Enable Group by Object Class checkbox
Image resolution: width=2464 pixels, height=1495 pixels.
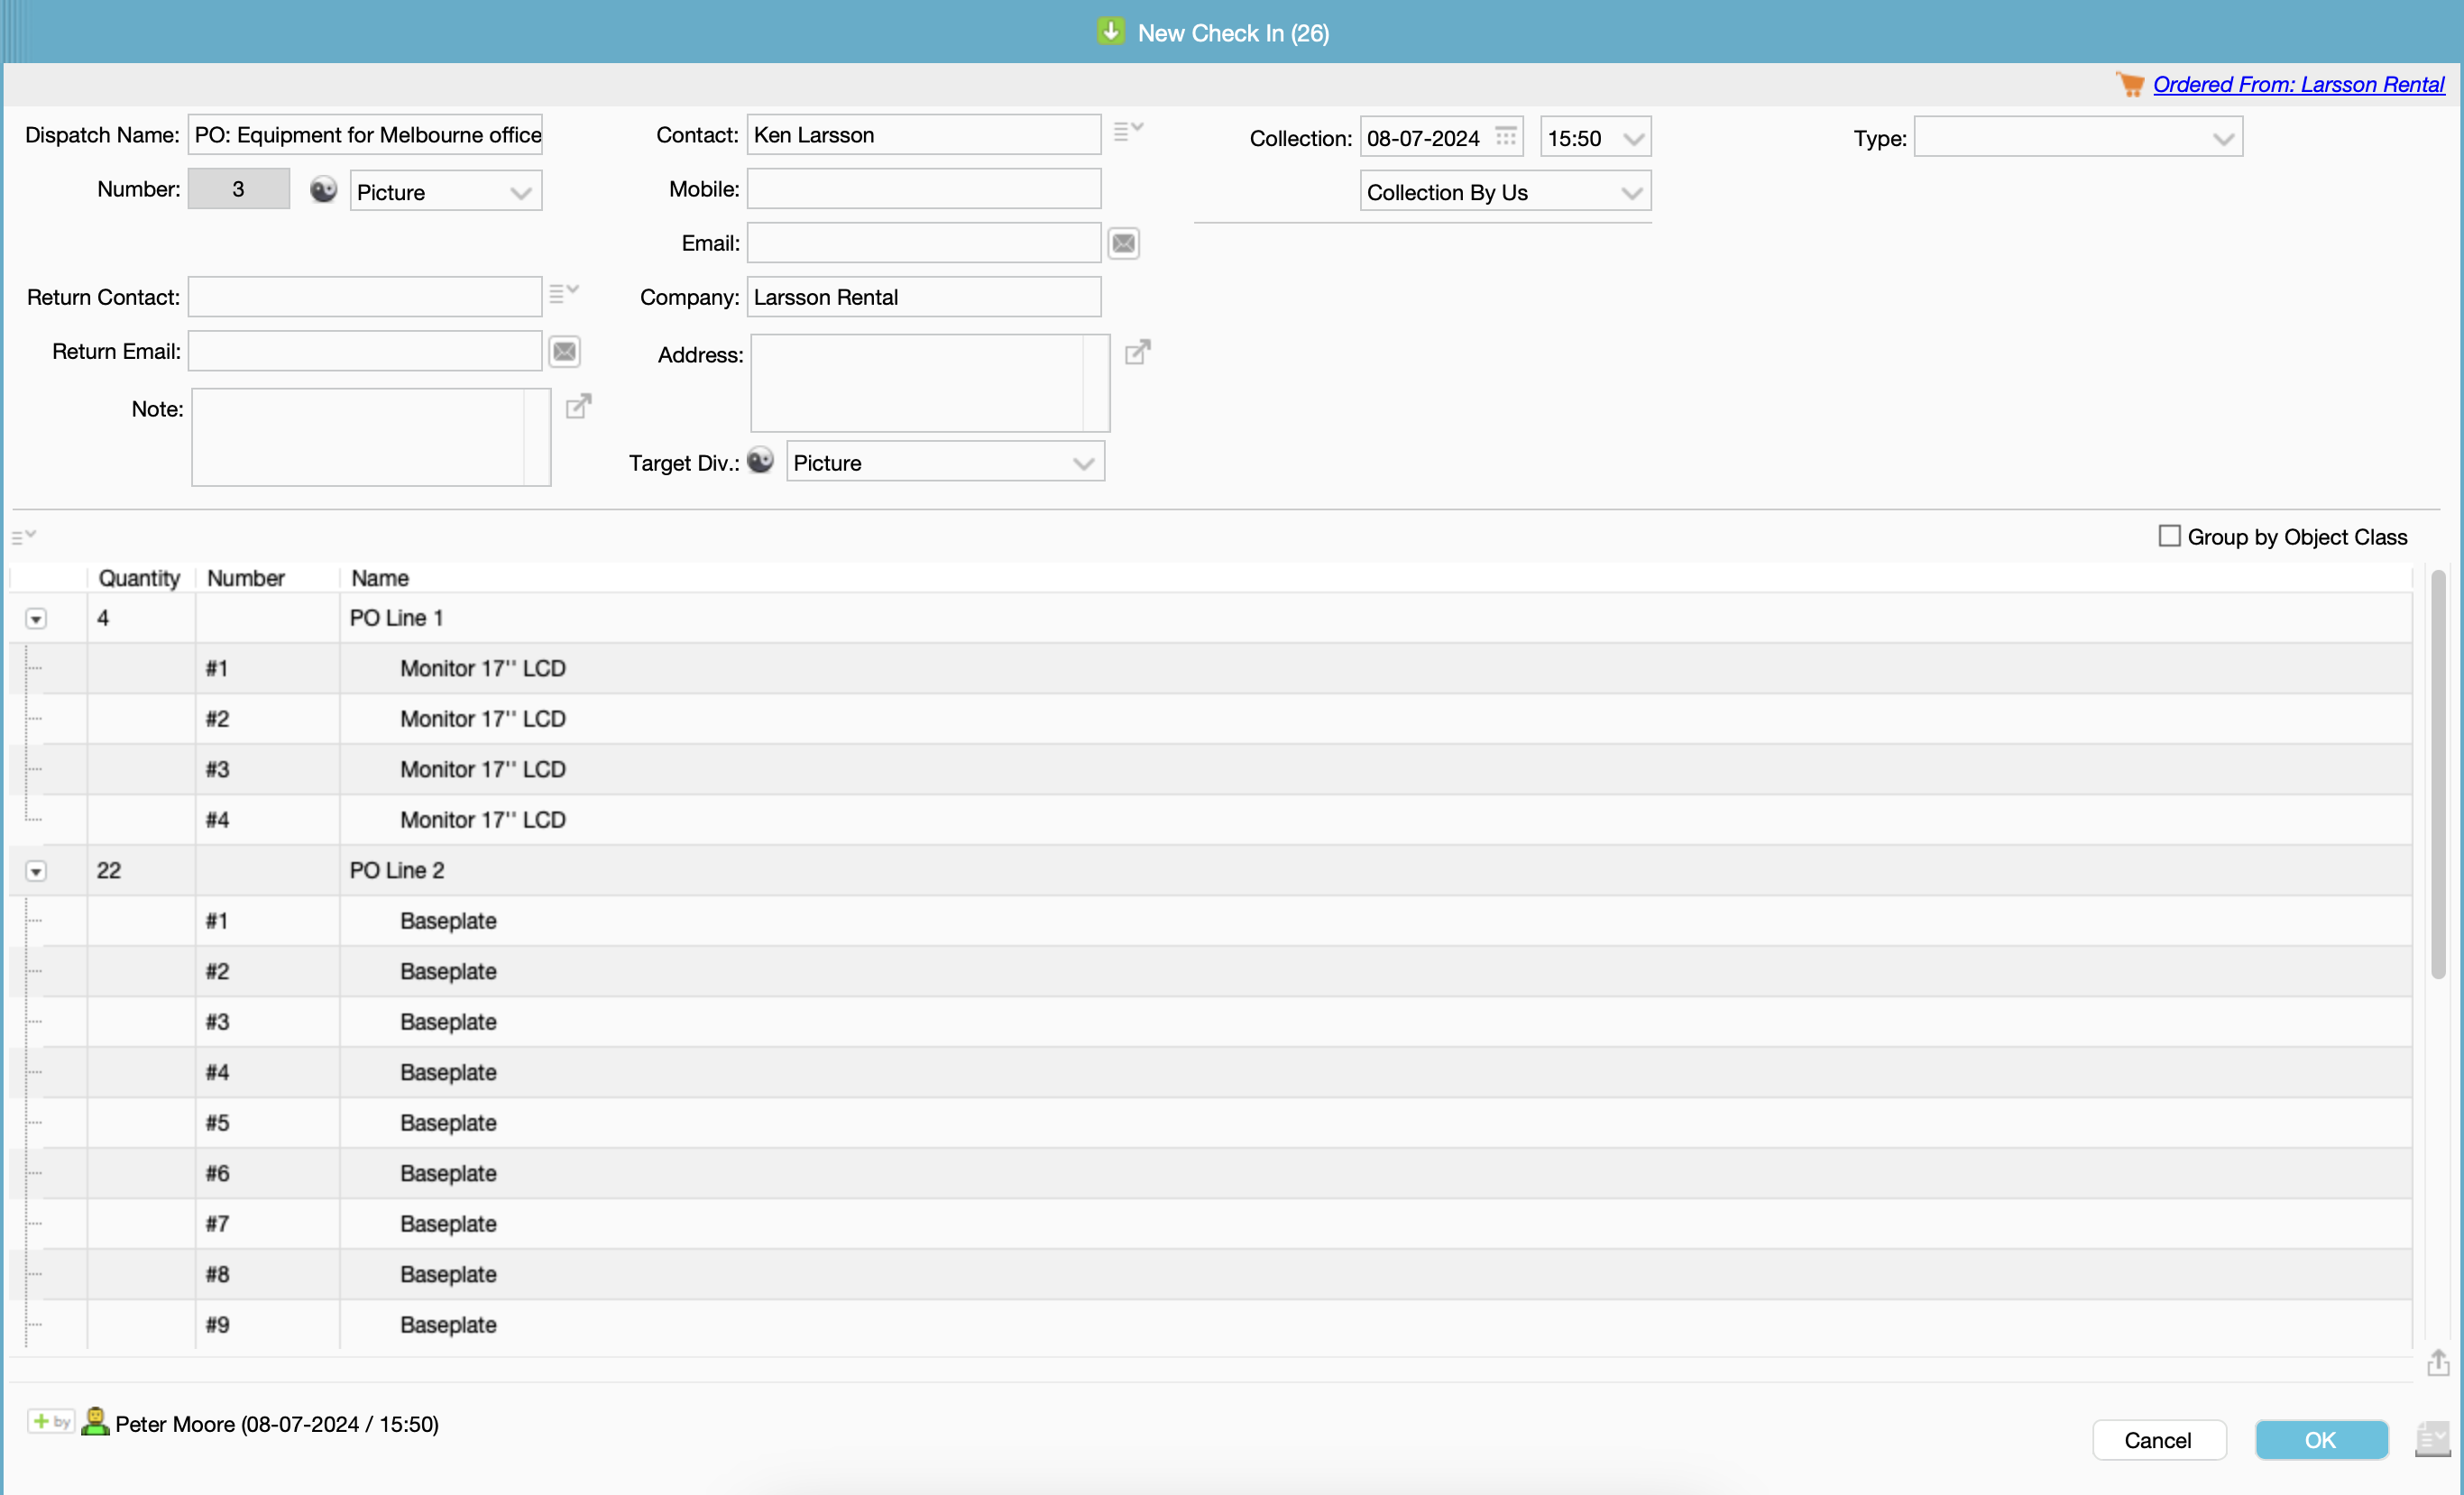[x=2168, y=536]
